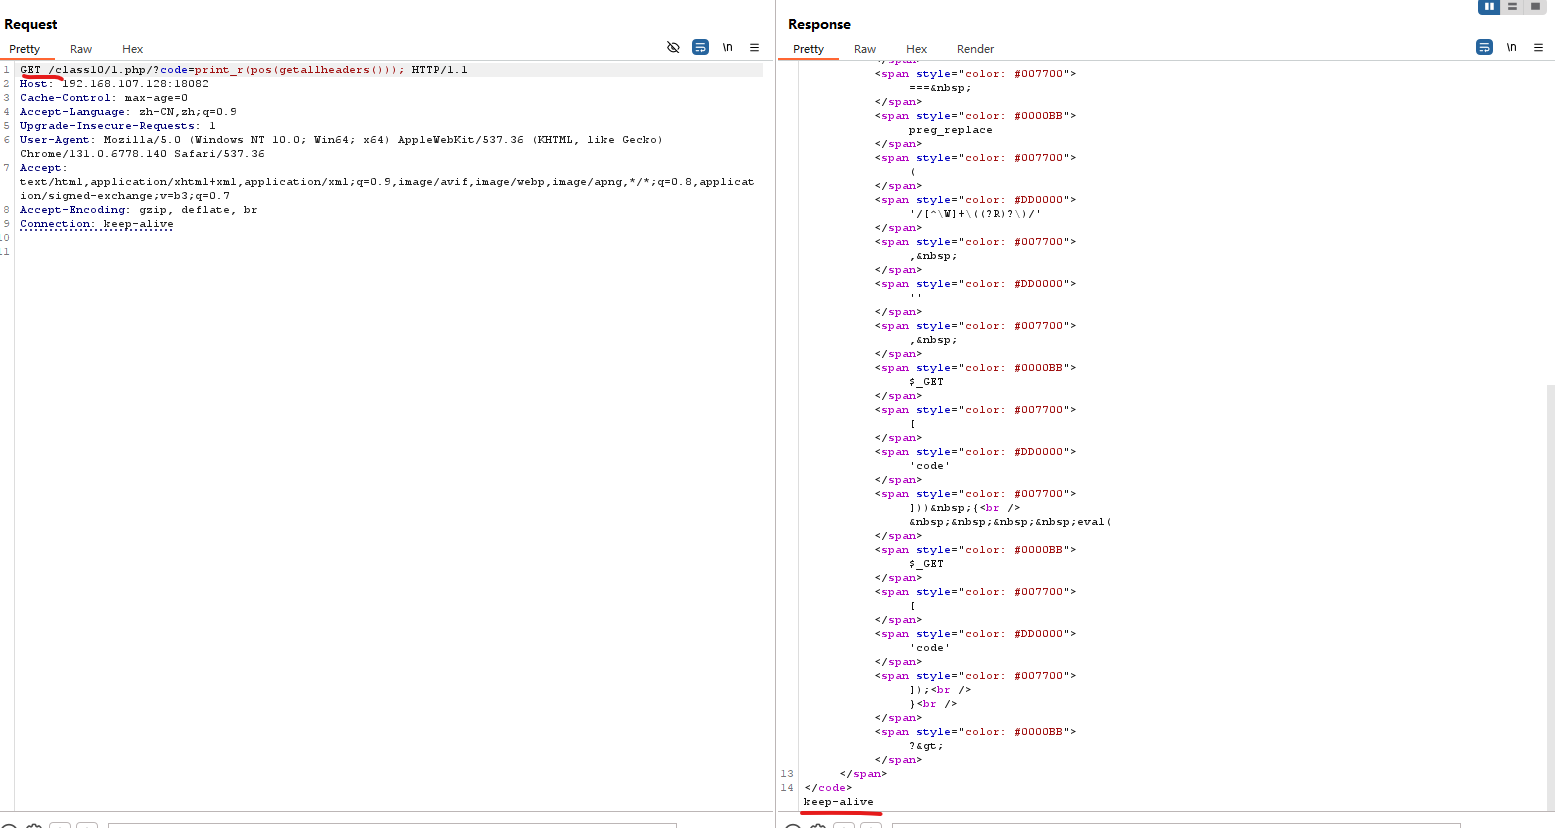Toggle \n show newlines button in Request panel
The image size is (1555, 828).
pyautogui.click(x=728, y=47)
